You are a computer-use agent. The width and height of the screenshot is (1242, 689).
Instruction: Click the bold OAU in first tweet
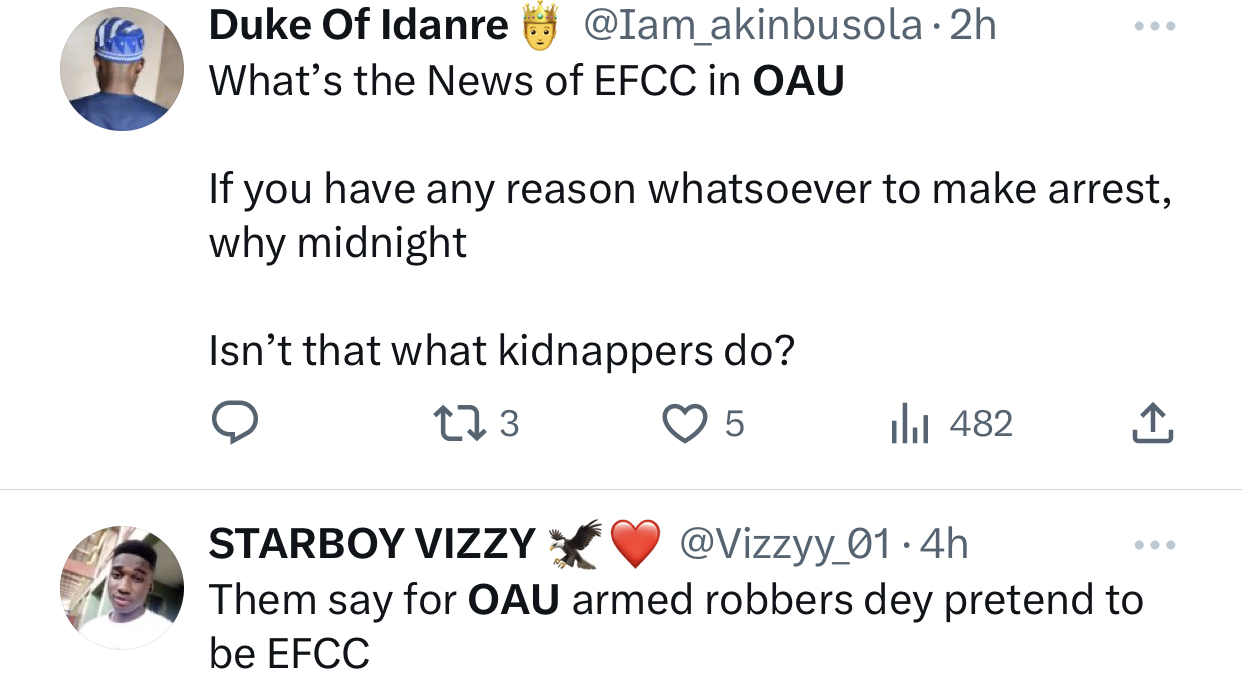(797, 81)
